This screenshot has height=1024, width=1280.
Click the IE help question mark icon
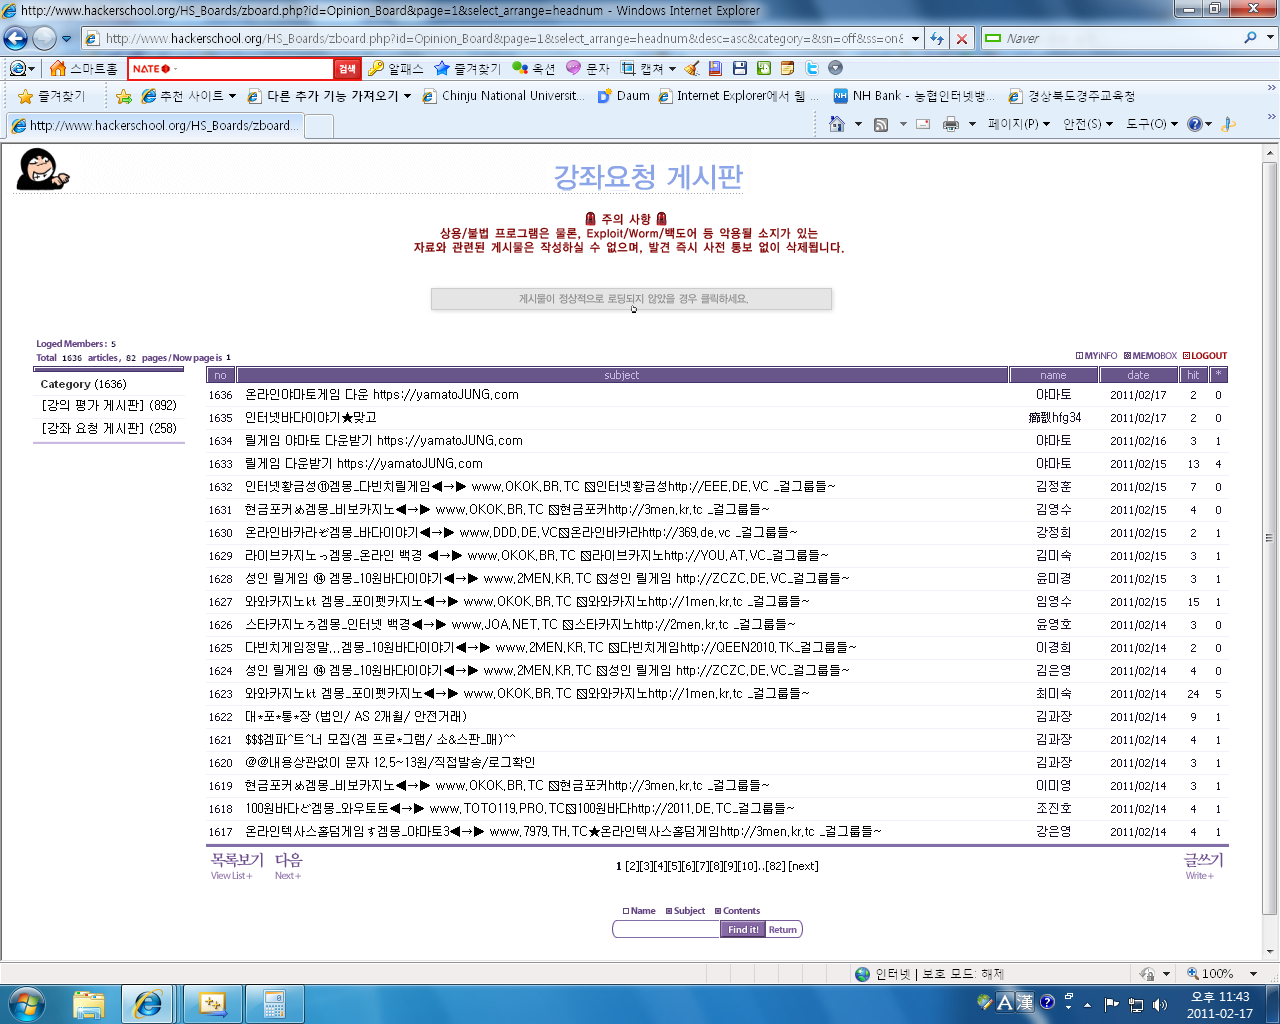click(x=1194, y=124)
